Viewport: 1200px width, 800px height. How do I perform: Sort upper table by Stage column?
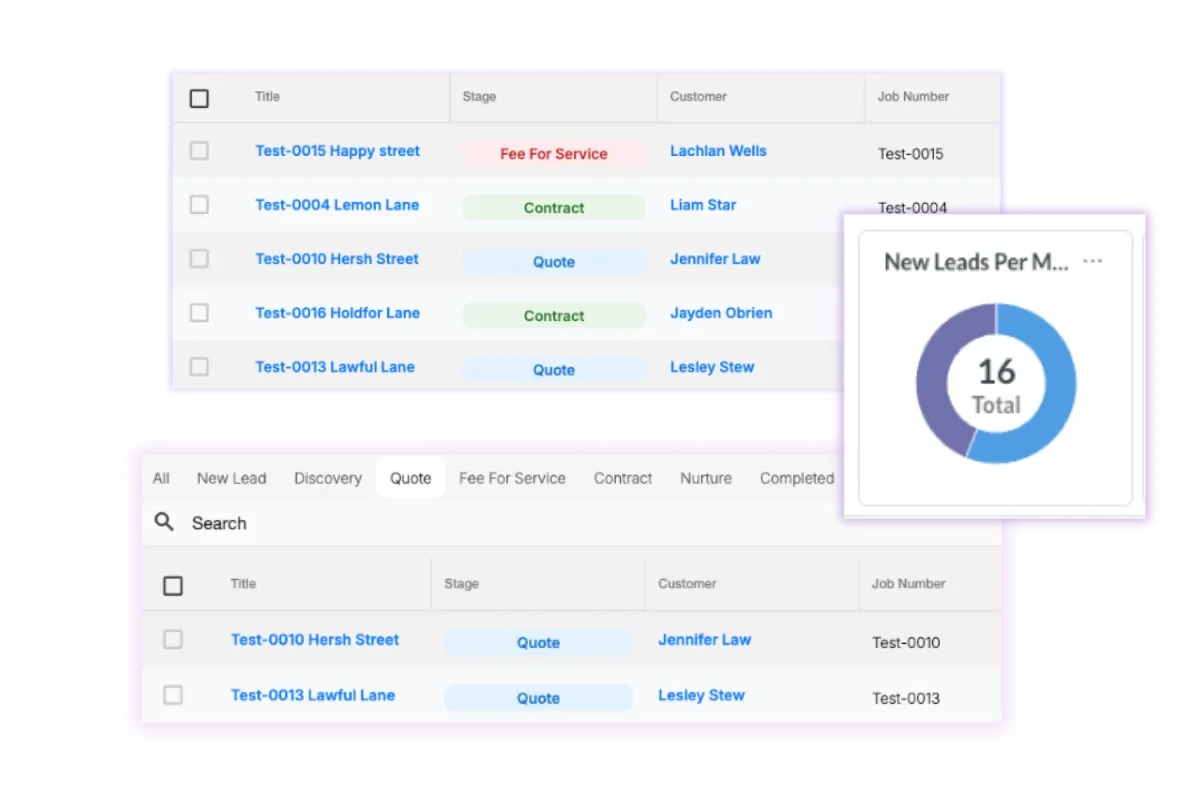(479, 97)
